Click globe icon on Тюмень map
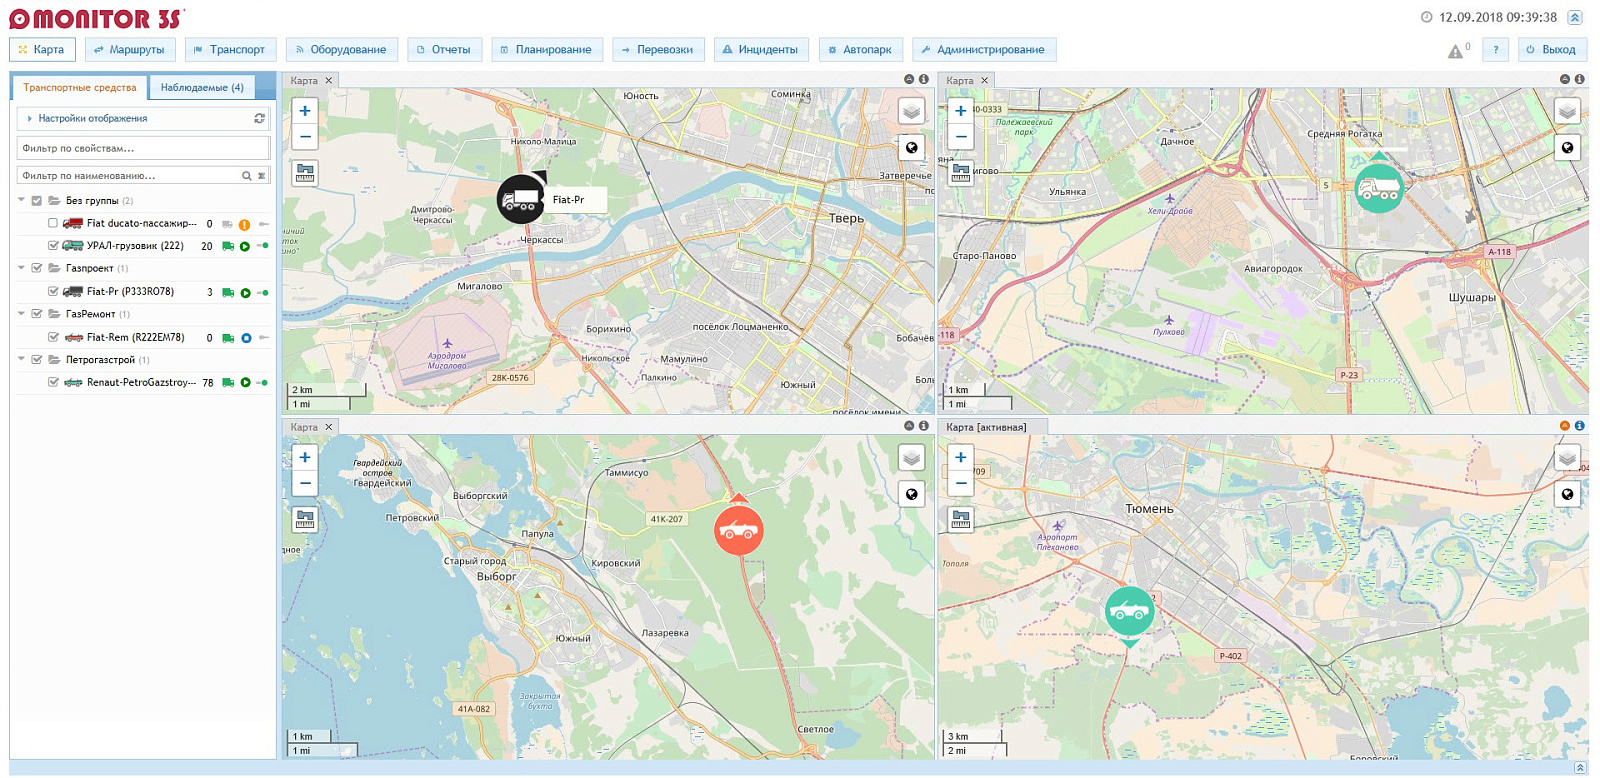This screenshot has width=1600, height=778. [x=1567, y=494]
